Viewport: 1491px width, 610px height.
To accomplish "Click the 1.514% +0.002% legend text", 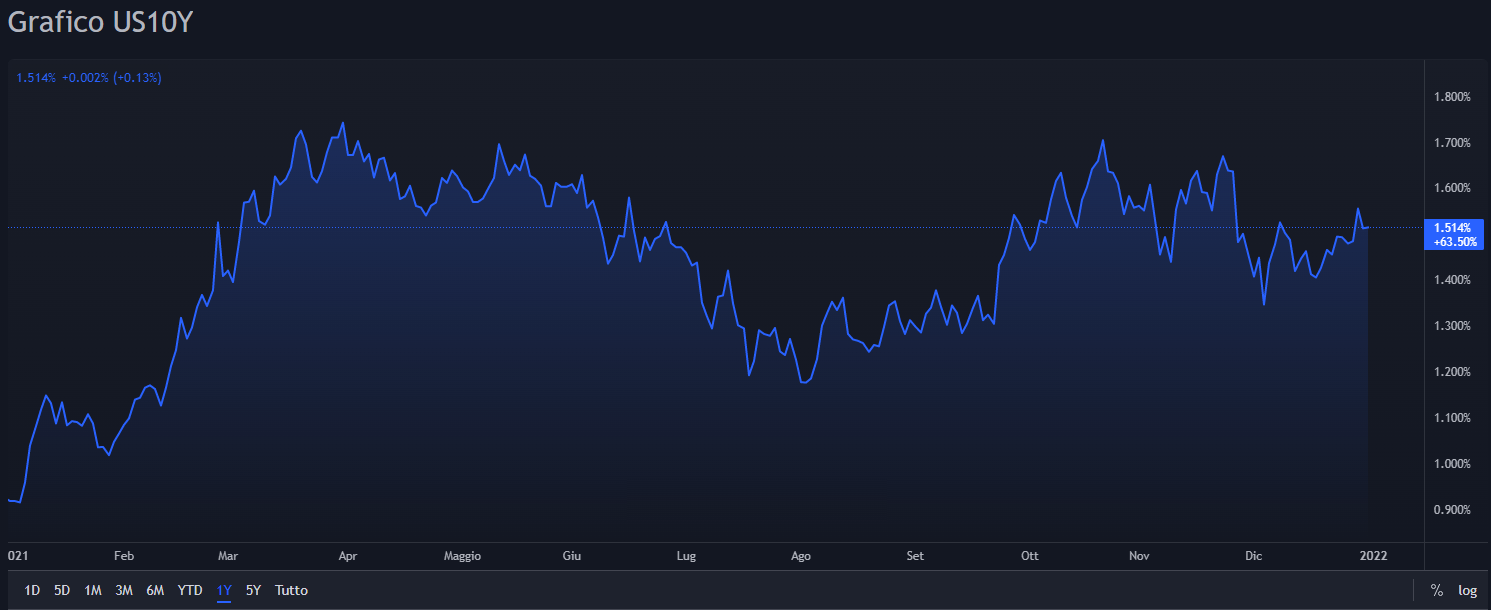I will [89, 77].
